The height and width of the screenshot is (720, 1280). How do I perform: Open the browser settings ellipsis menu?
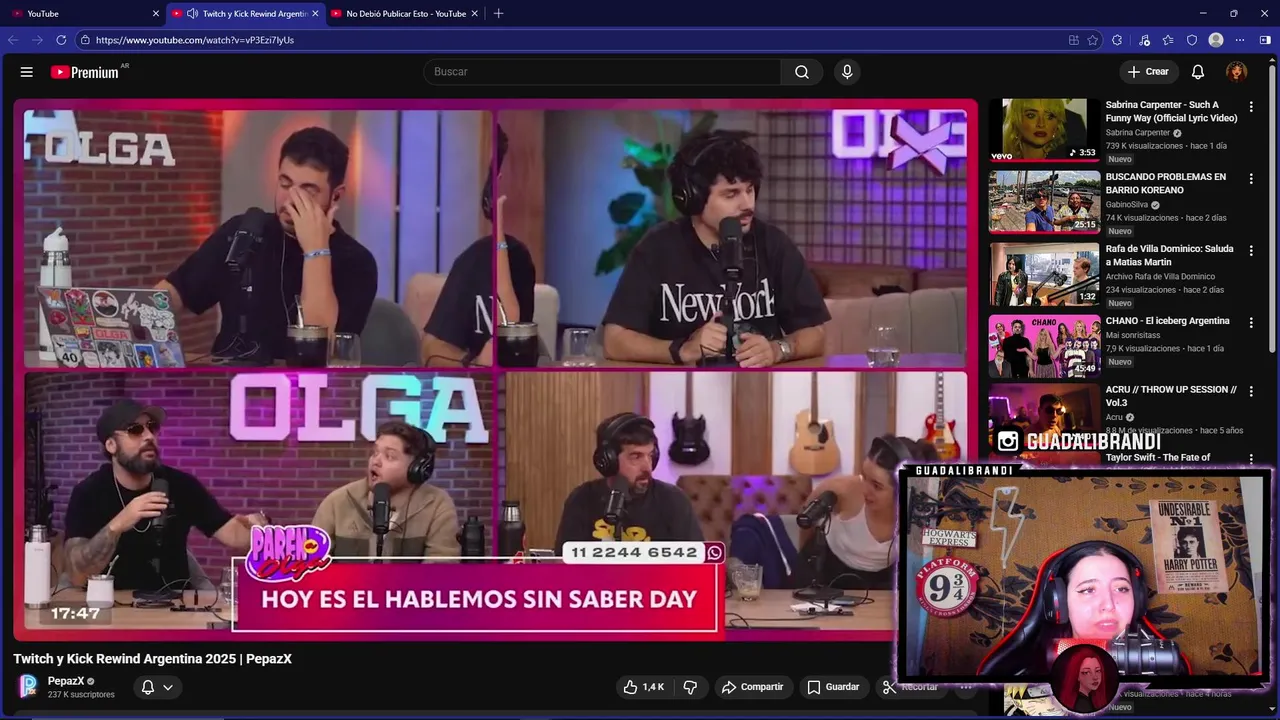(1240, 40)
